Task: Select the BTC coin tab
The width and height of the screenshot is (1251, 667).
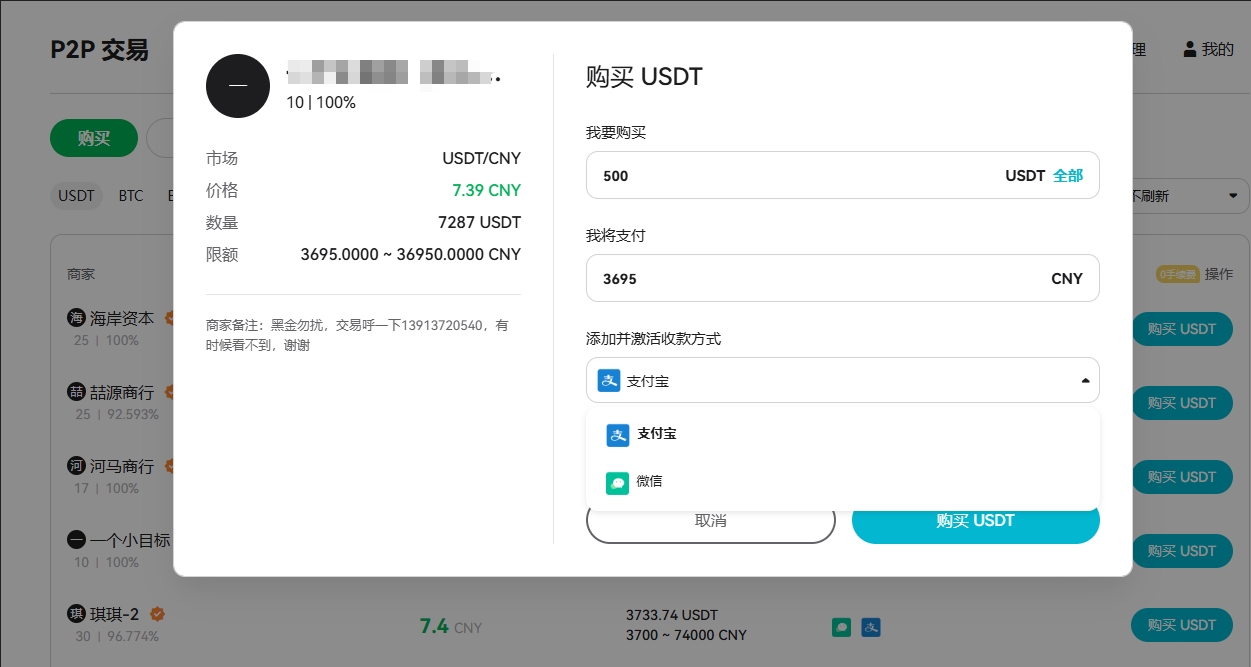Action: 131,196
